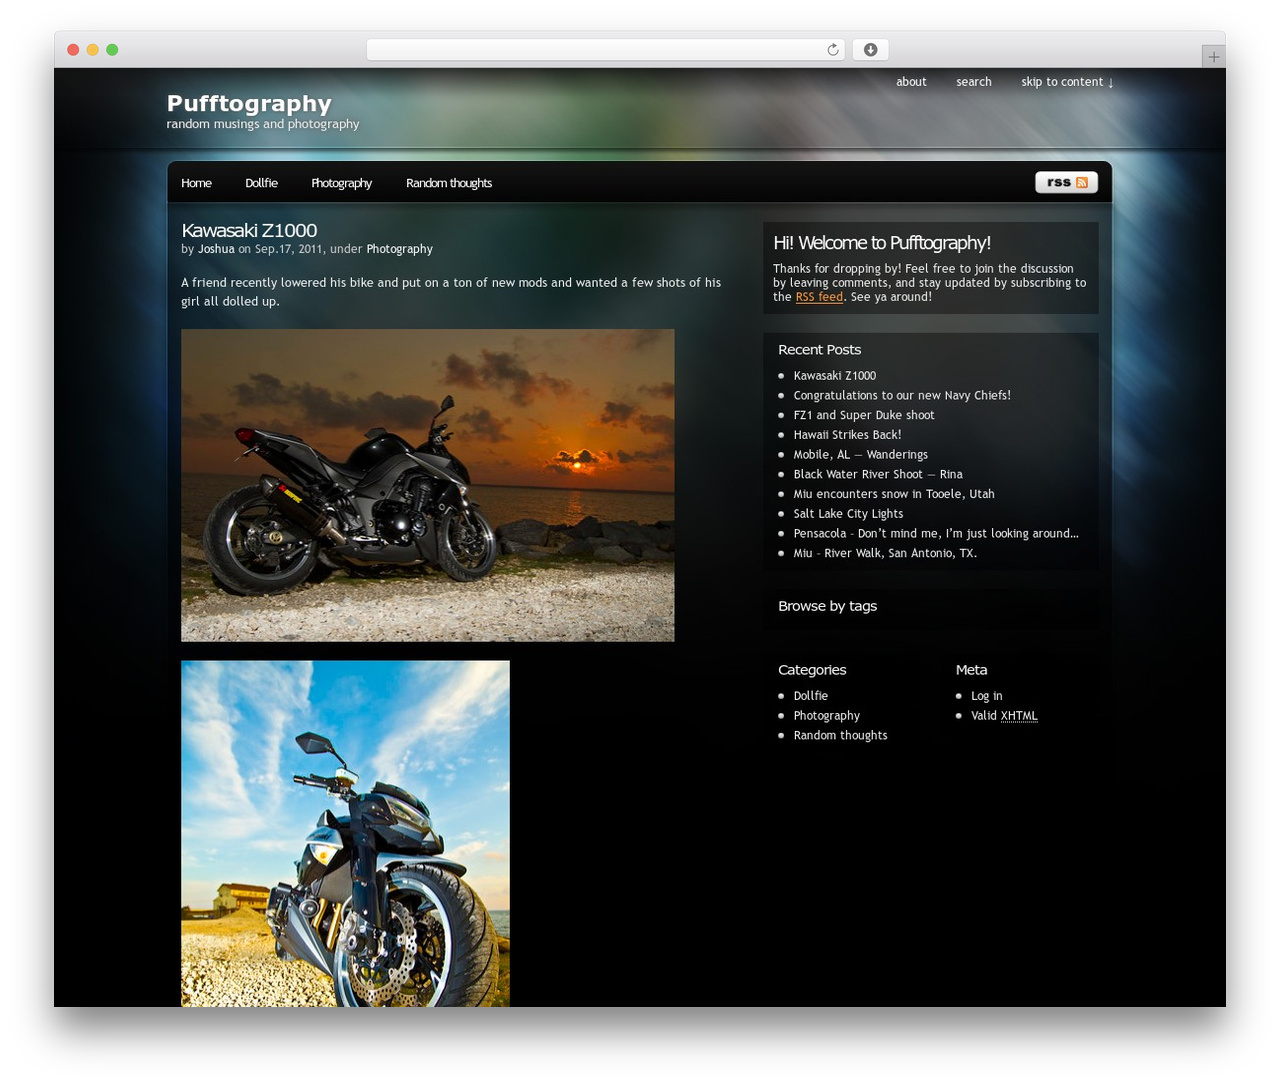Open sunset motorcycle photo
The image size is (1280, 1084).
click(x=427, y=485)
